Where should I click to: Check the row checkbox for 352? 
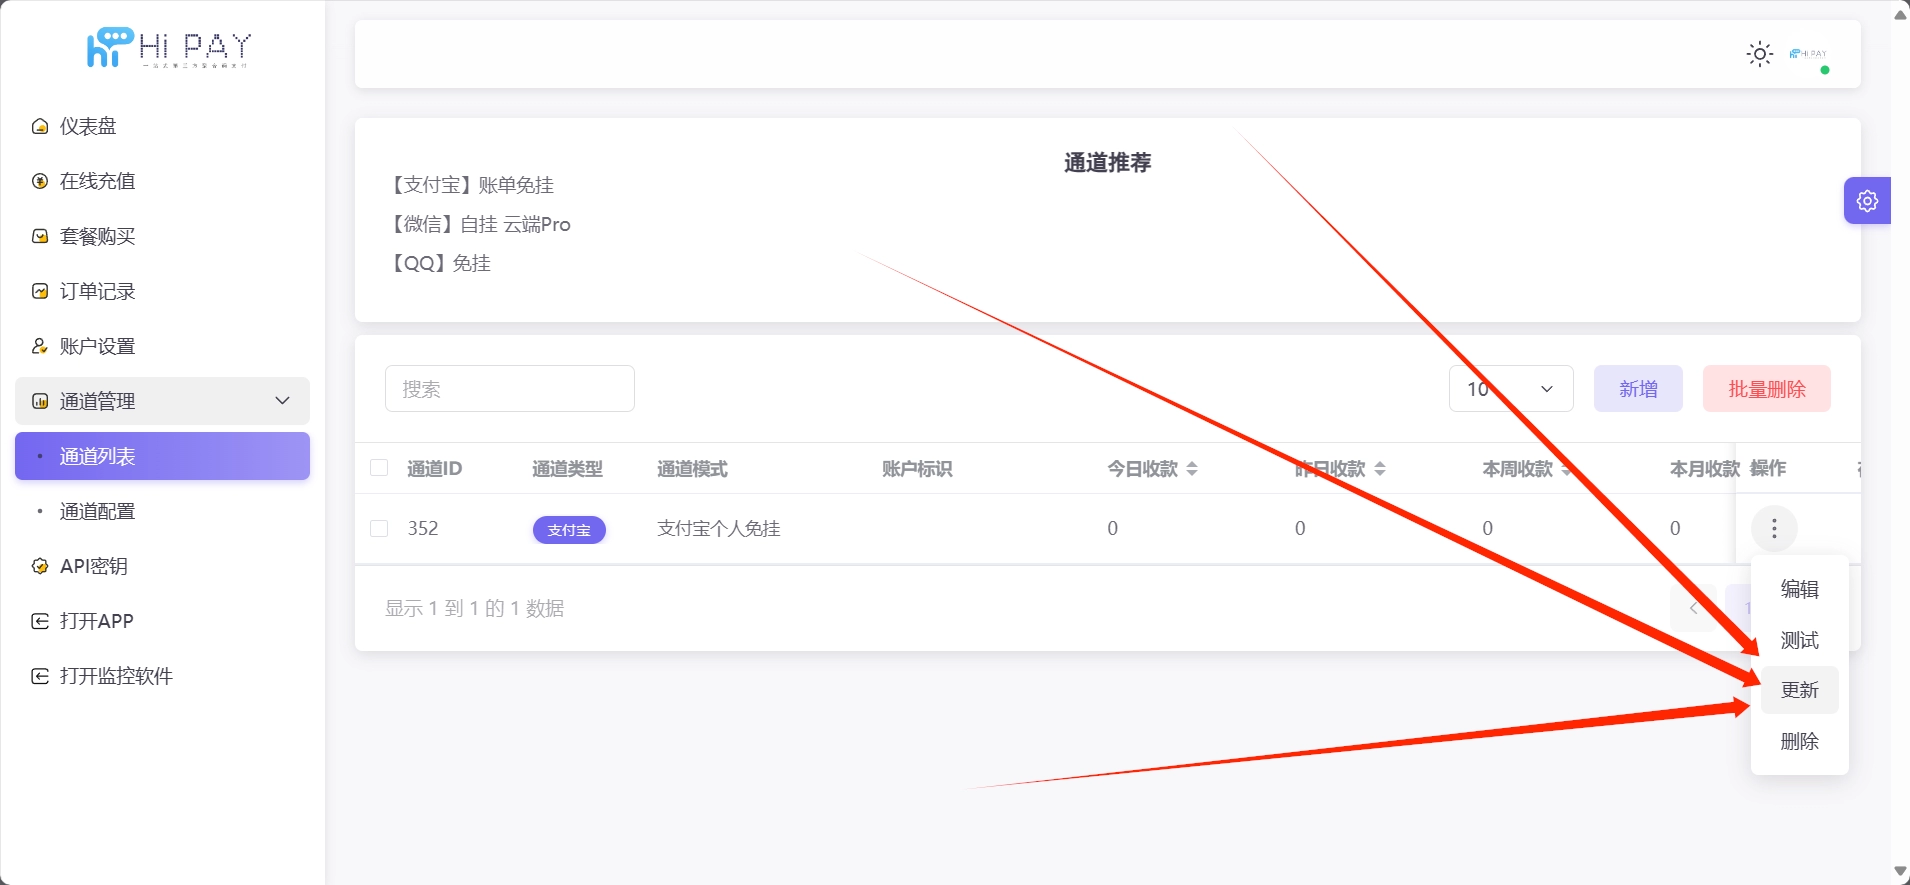[x=379, y=528]
